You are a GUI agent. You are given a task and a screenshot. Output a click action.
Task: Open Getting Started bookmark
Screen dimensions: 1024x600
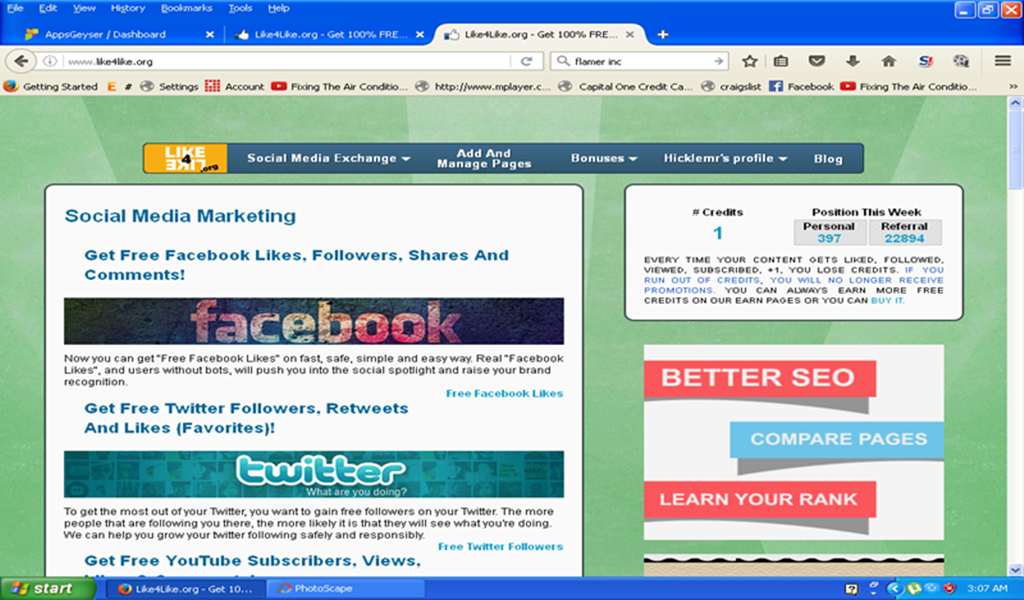tap(51, 86)
